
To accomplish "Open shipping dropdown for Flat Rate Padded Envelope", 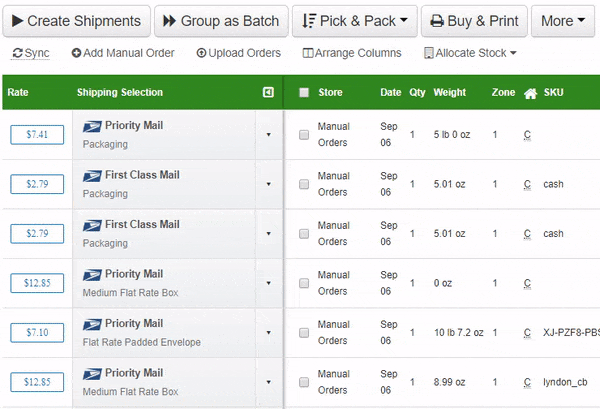I will coord(268,332).
